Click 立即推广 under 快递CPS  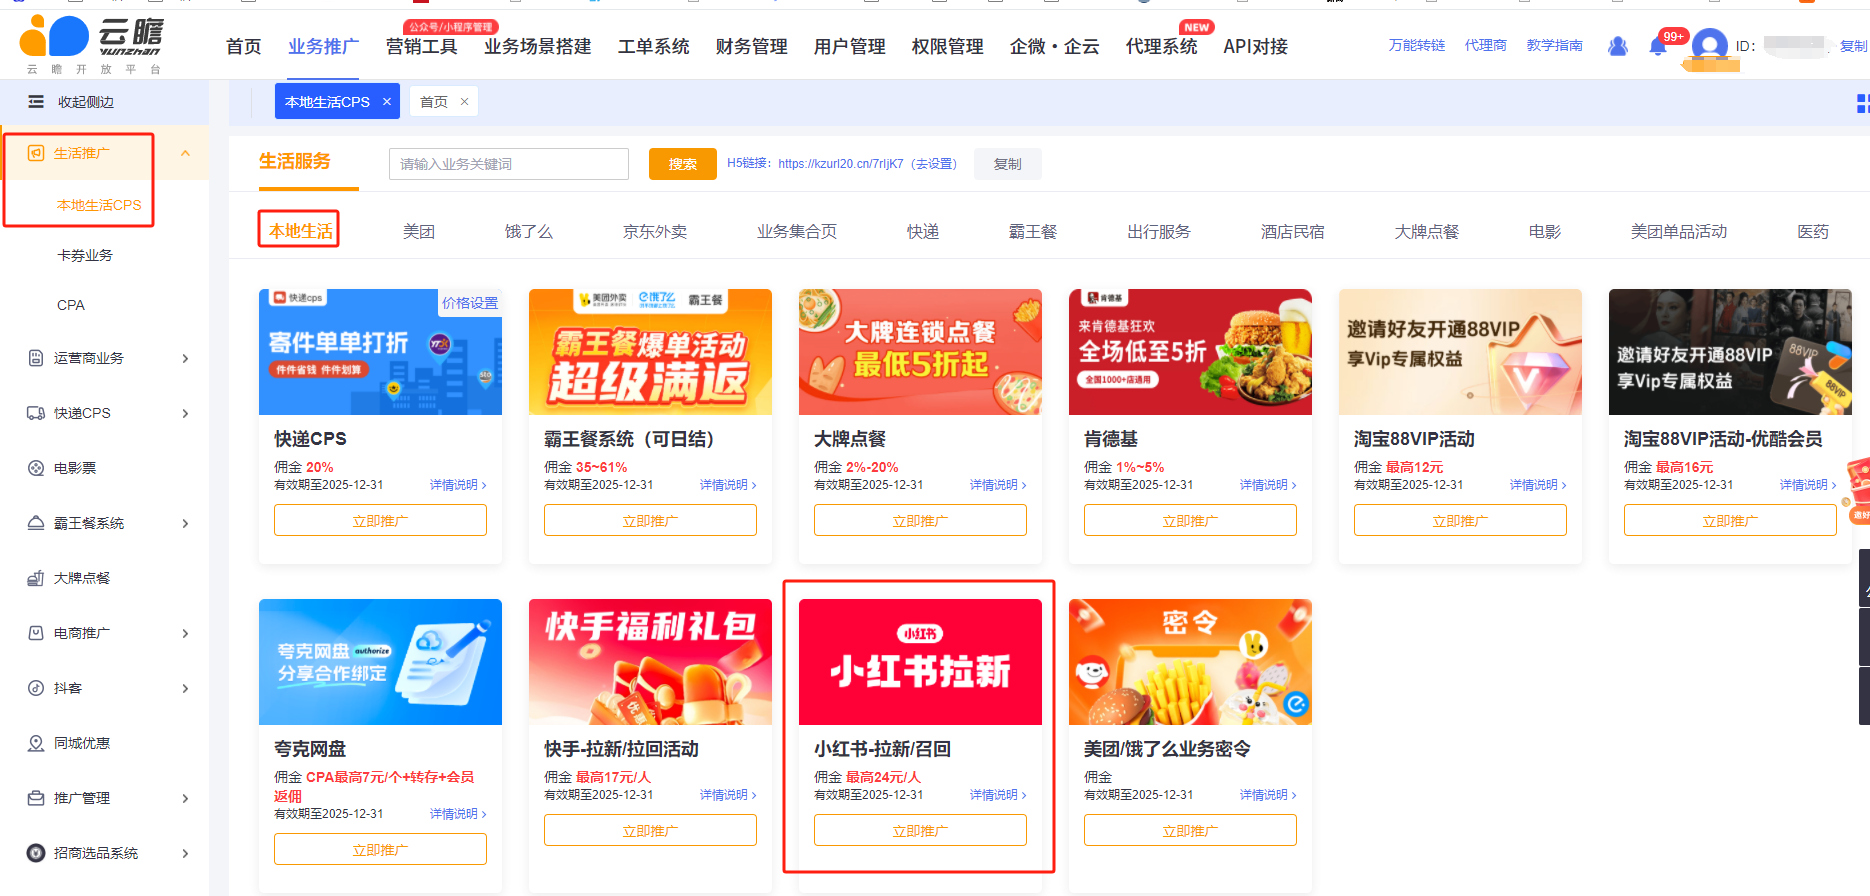pos(380,520)
